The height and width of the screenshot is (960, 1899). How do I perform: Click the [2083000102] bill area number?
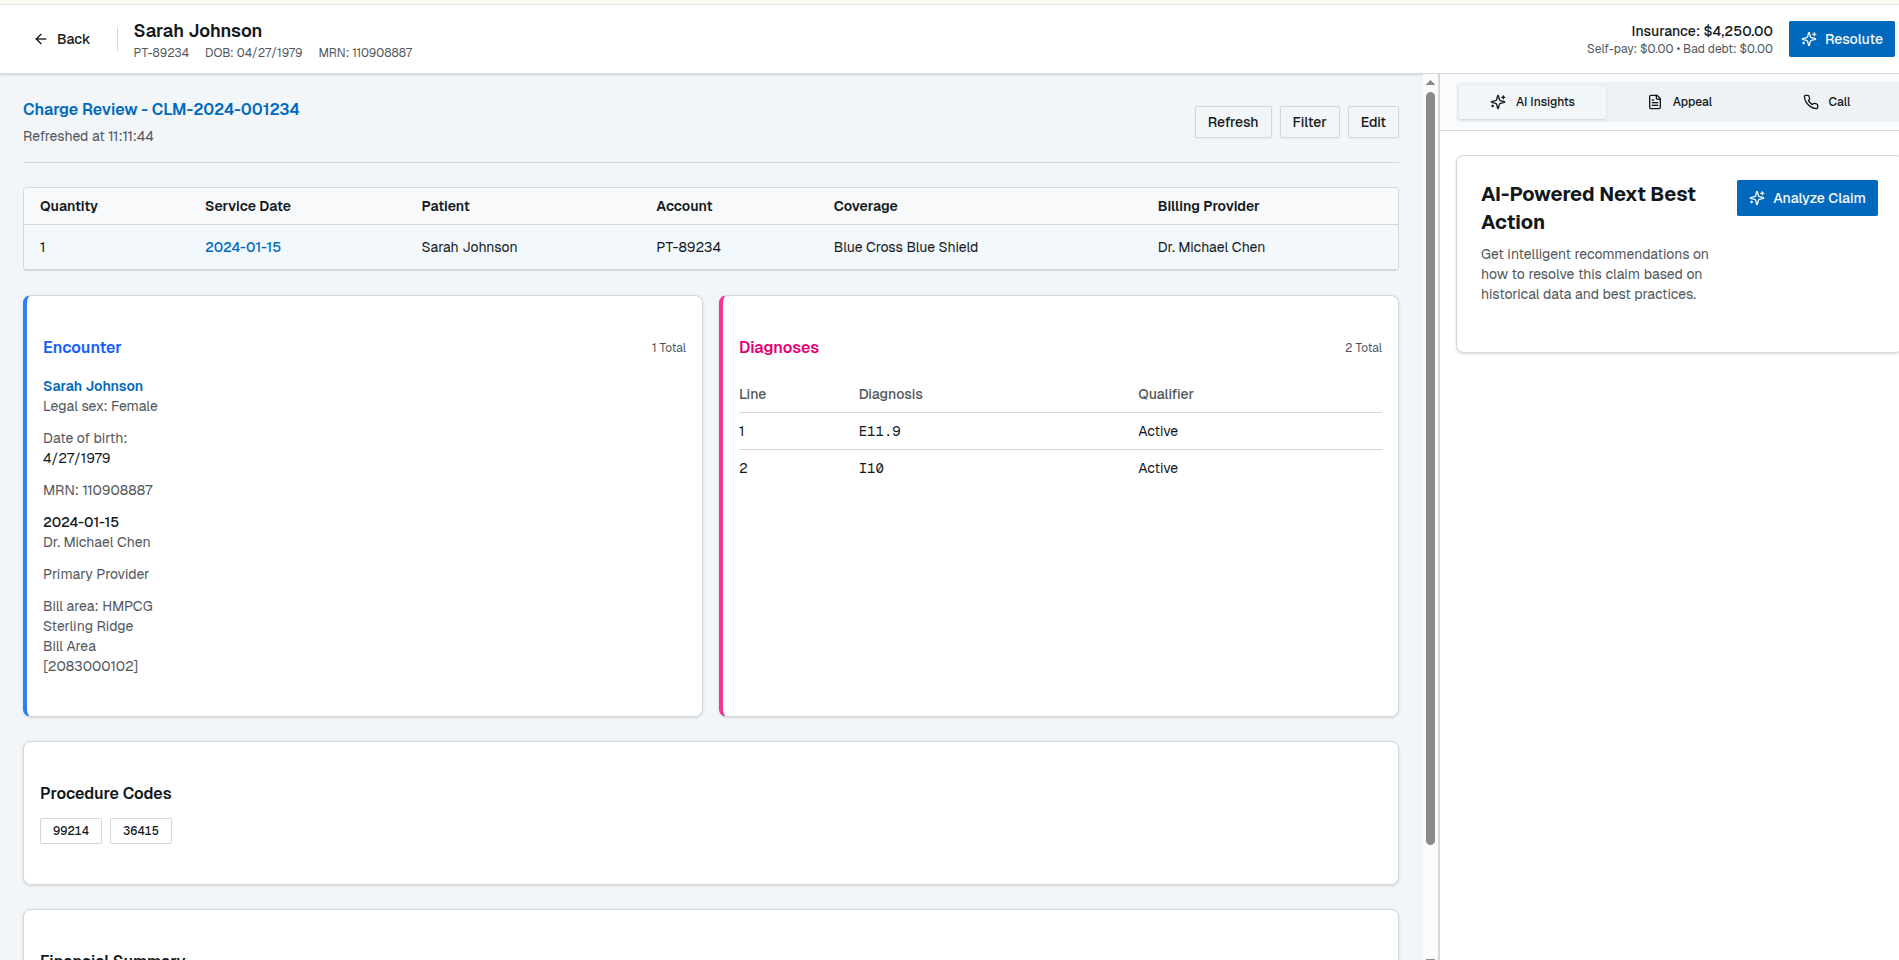(x=91, y=666)
